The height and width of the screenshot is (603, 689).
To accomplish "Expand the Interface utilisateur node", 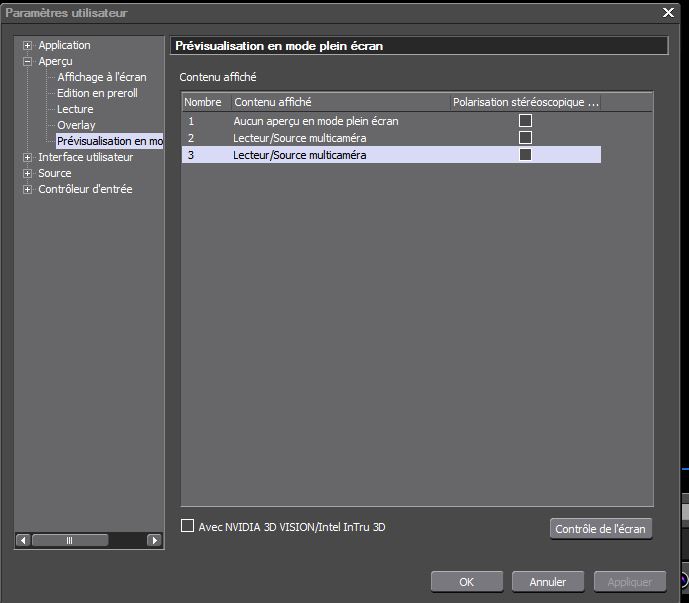I will point(27,157).
